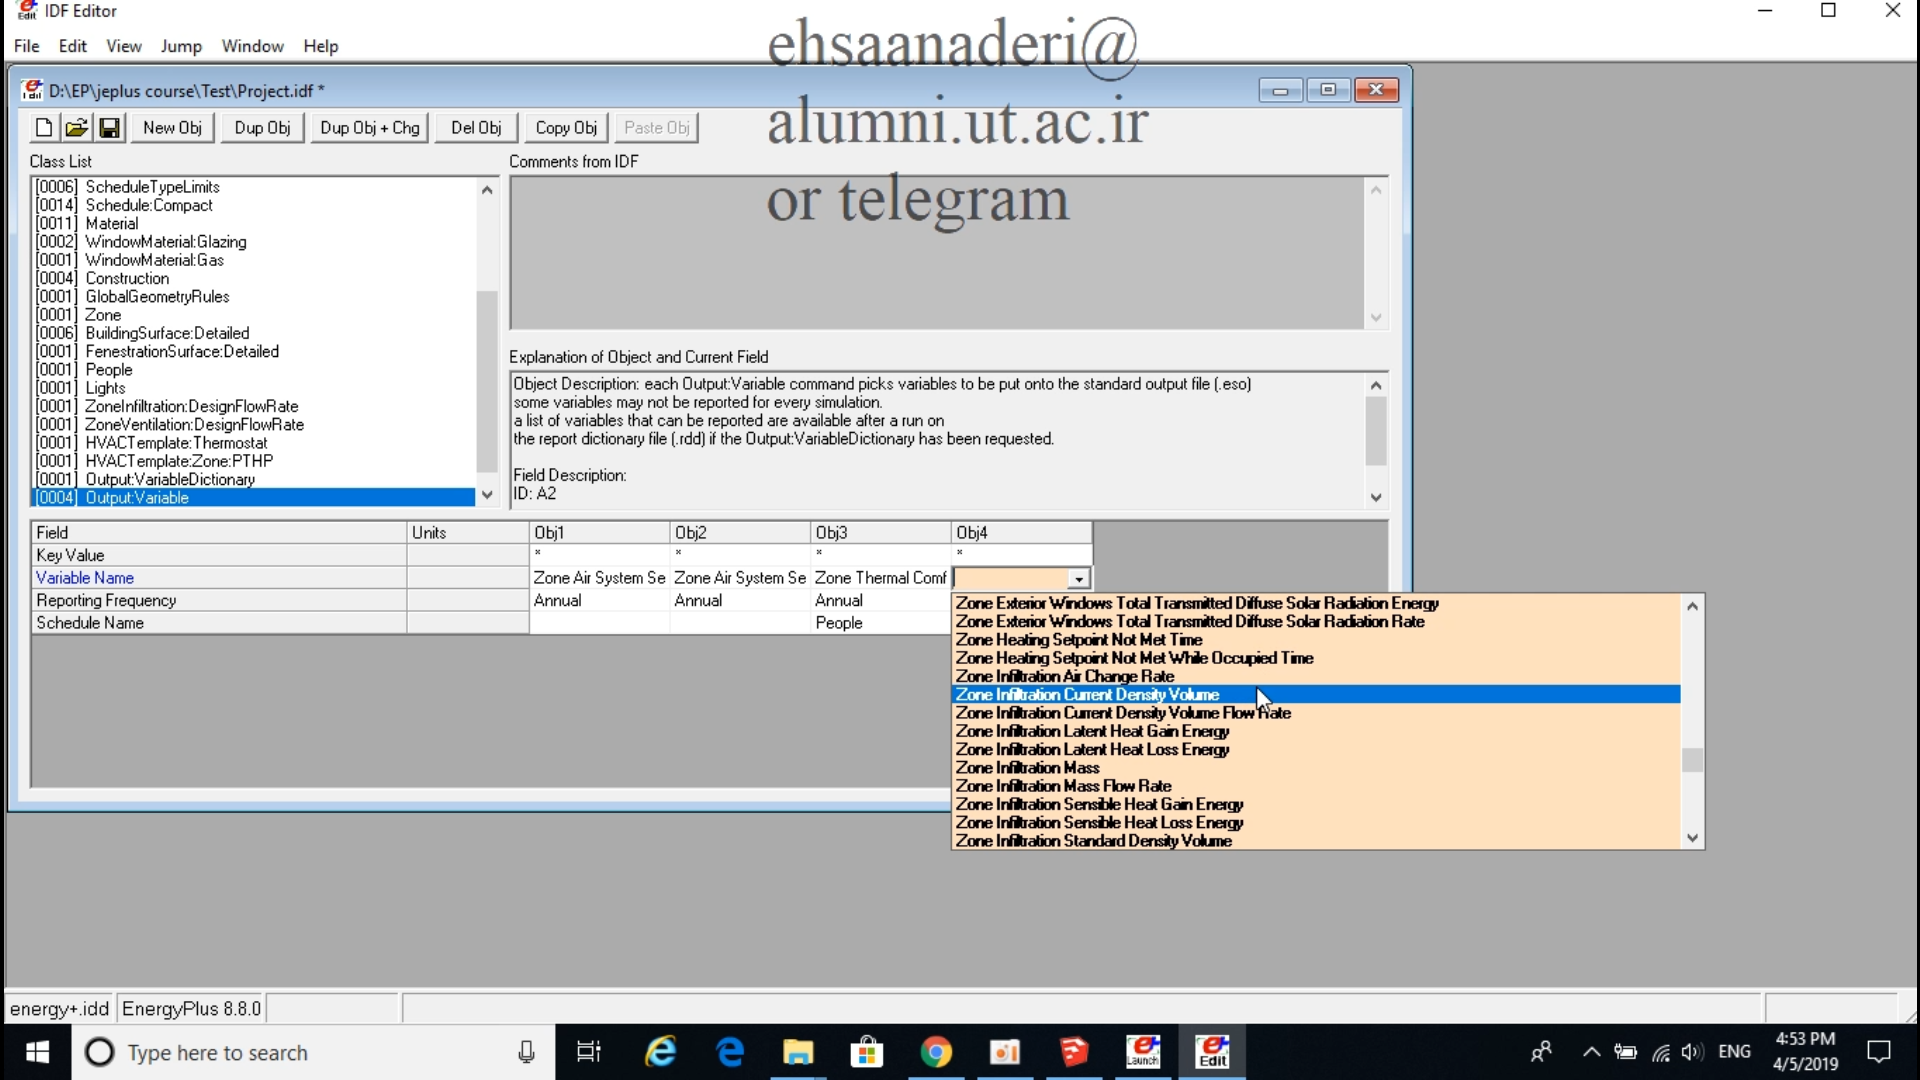Open the Window menu
Screen dimensions: 1920x1080
click(252, 46)
